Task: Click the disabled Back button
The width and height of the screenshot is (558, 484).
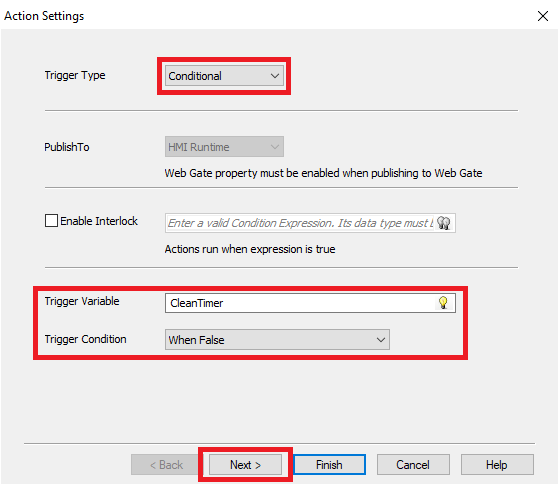Action: click(165, 464)
